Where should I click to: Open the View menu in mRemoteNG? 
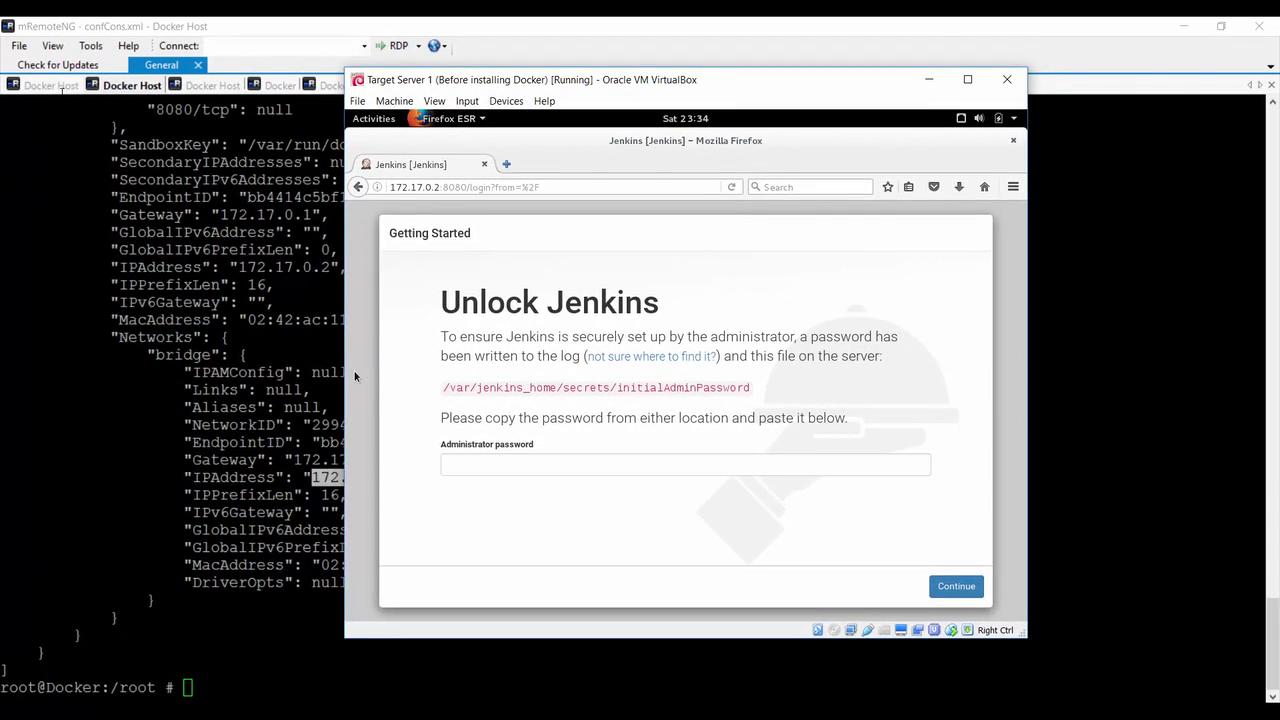point(52,46)
